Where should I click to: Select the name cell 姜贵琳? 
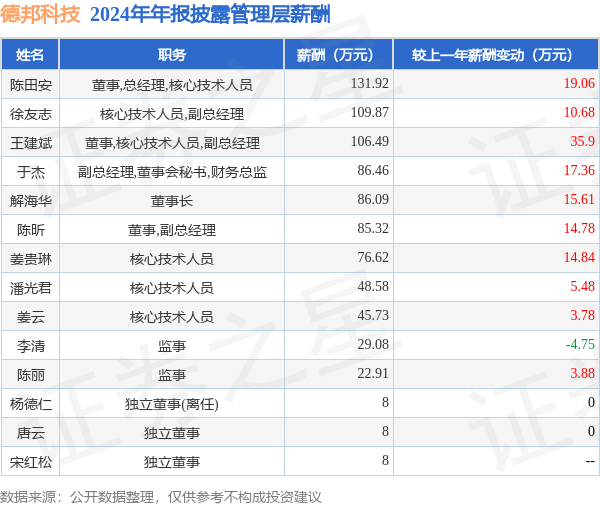pos(31,259)
